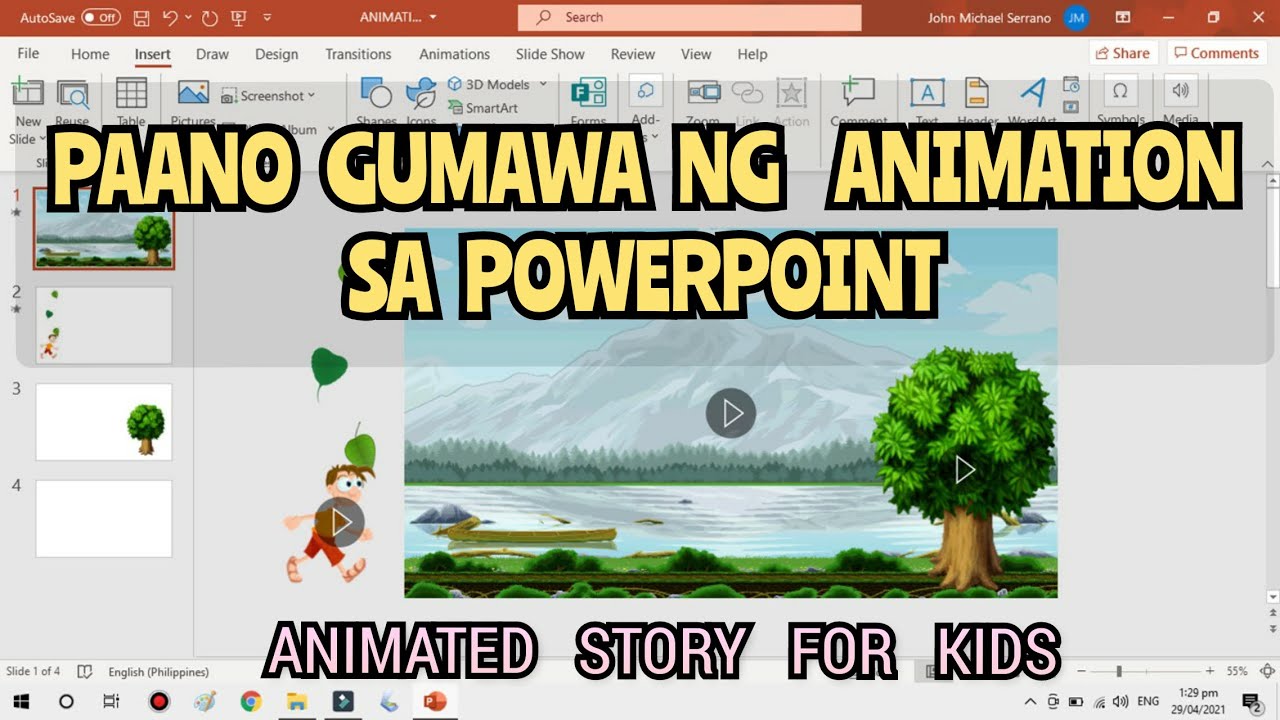Click the zoom in plus button

point(1210,671)
